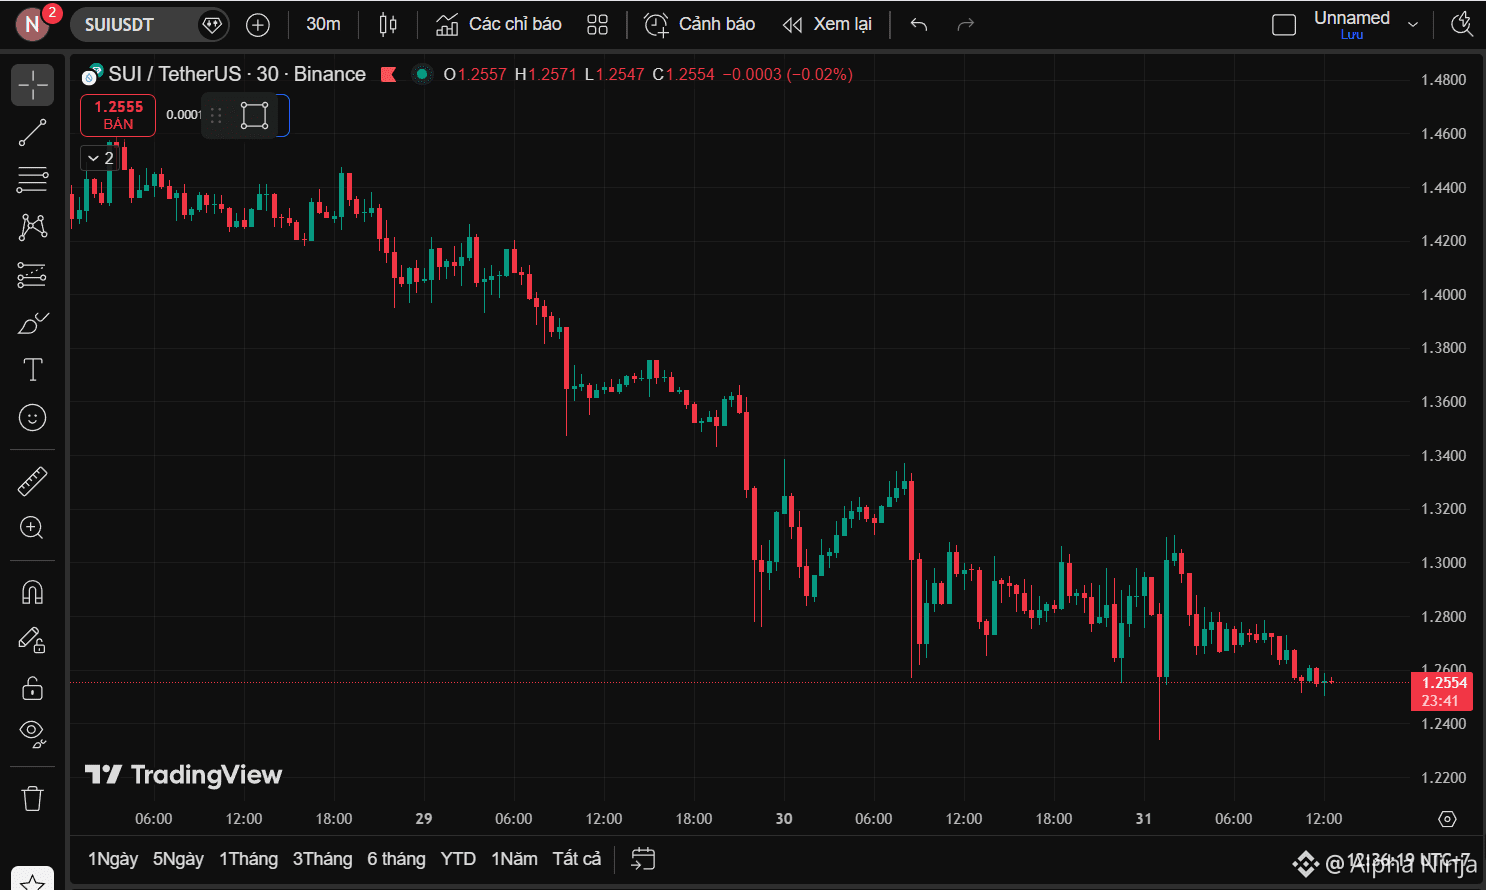Toggle magnet mode for drawings
1486x890 pixels.
point(32,593)
